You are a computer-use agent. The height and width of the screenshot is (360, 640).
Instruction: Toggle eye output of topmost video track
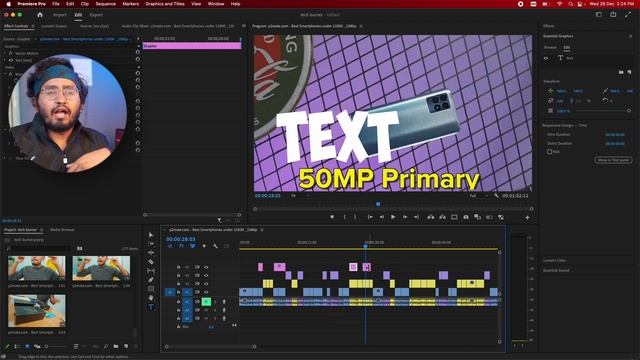point(206,267)
